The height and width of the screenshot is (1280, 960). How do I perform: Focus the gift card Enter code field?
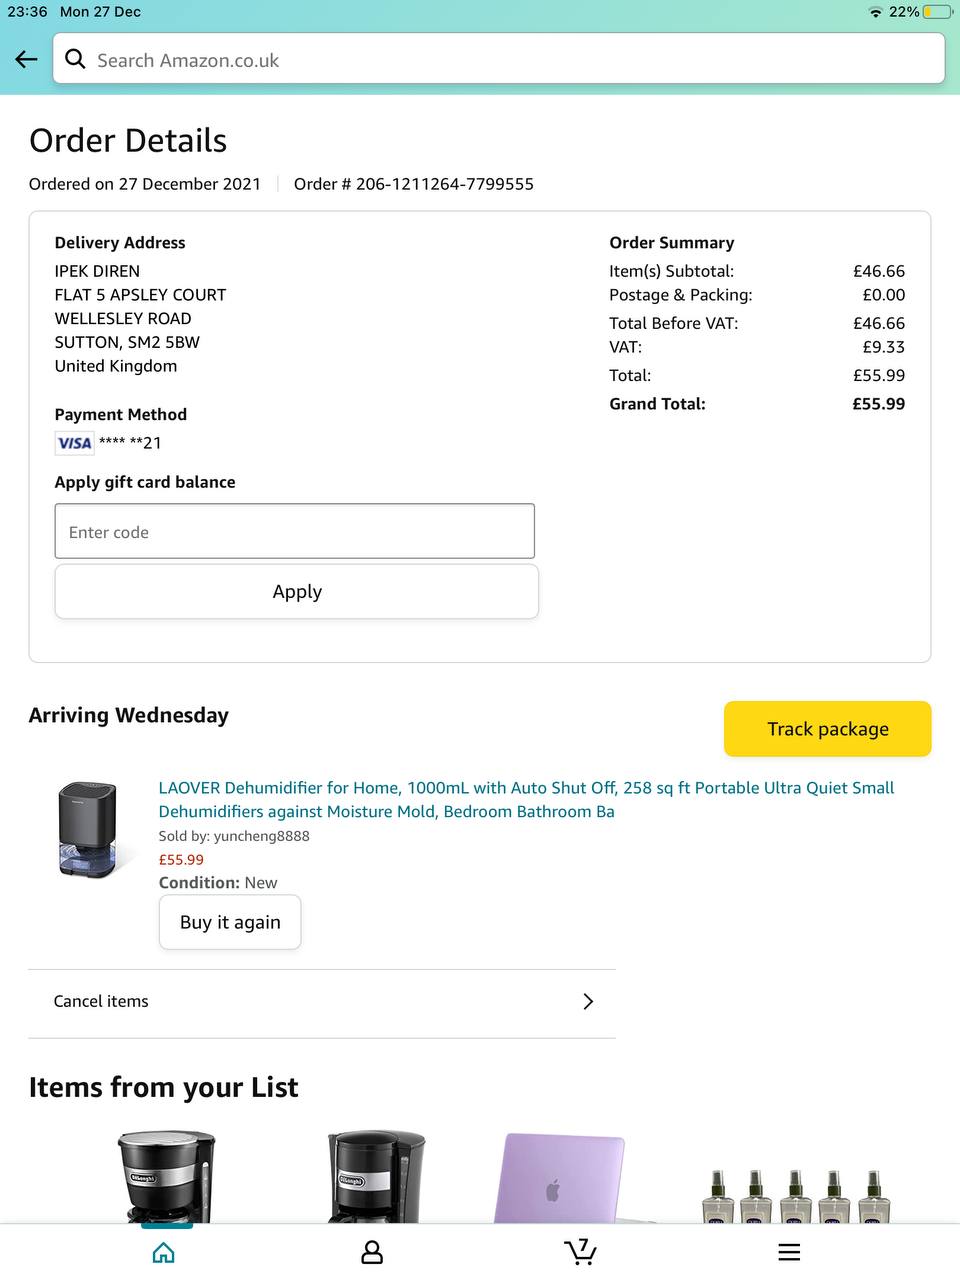295,532
